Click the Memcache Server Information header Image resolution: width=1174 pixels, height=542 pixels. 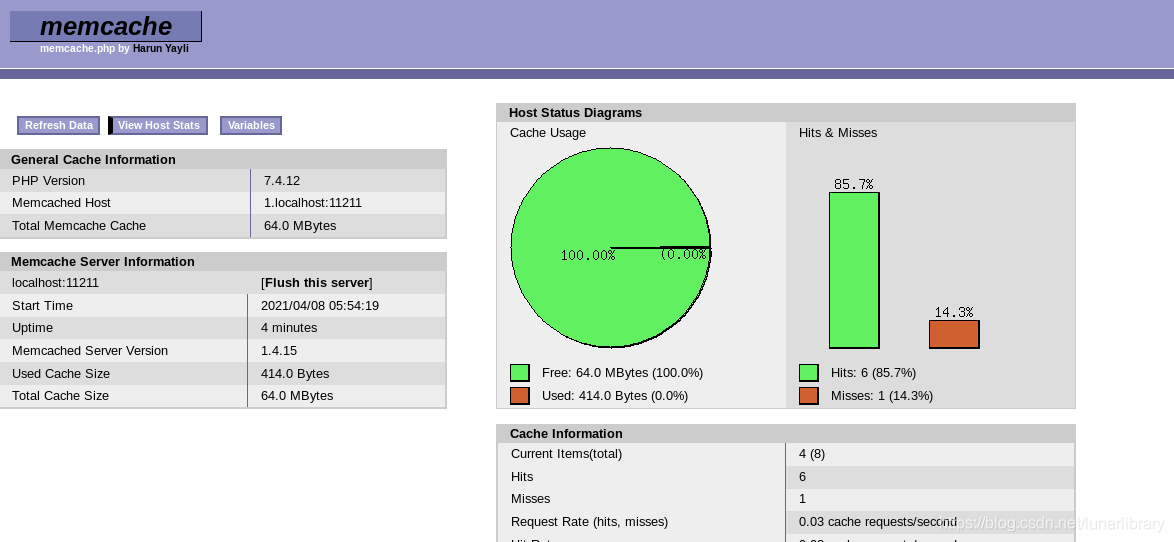coord(103,261)
